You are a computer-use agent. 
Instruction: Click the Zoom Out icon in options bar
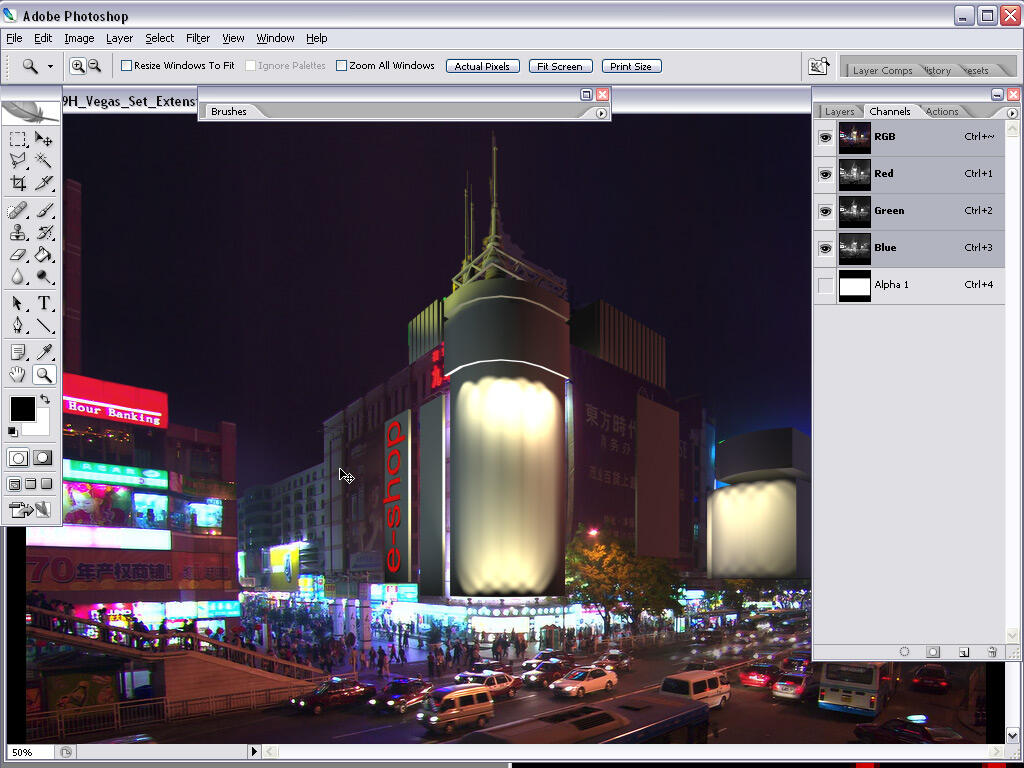point(95,66)
